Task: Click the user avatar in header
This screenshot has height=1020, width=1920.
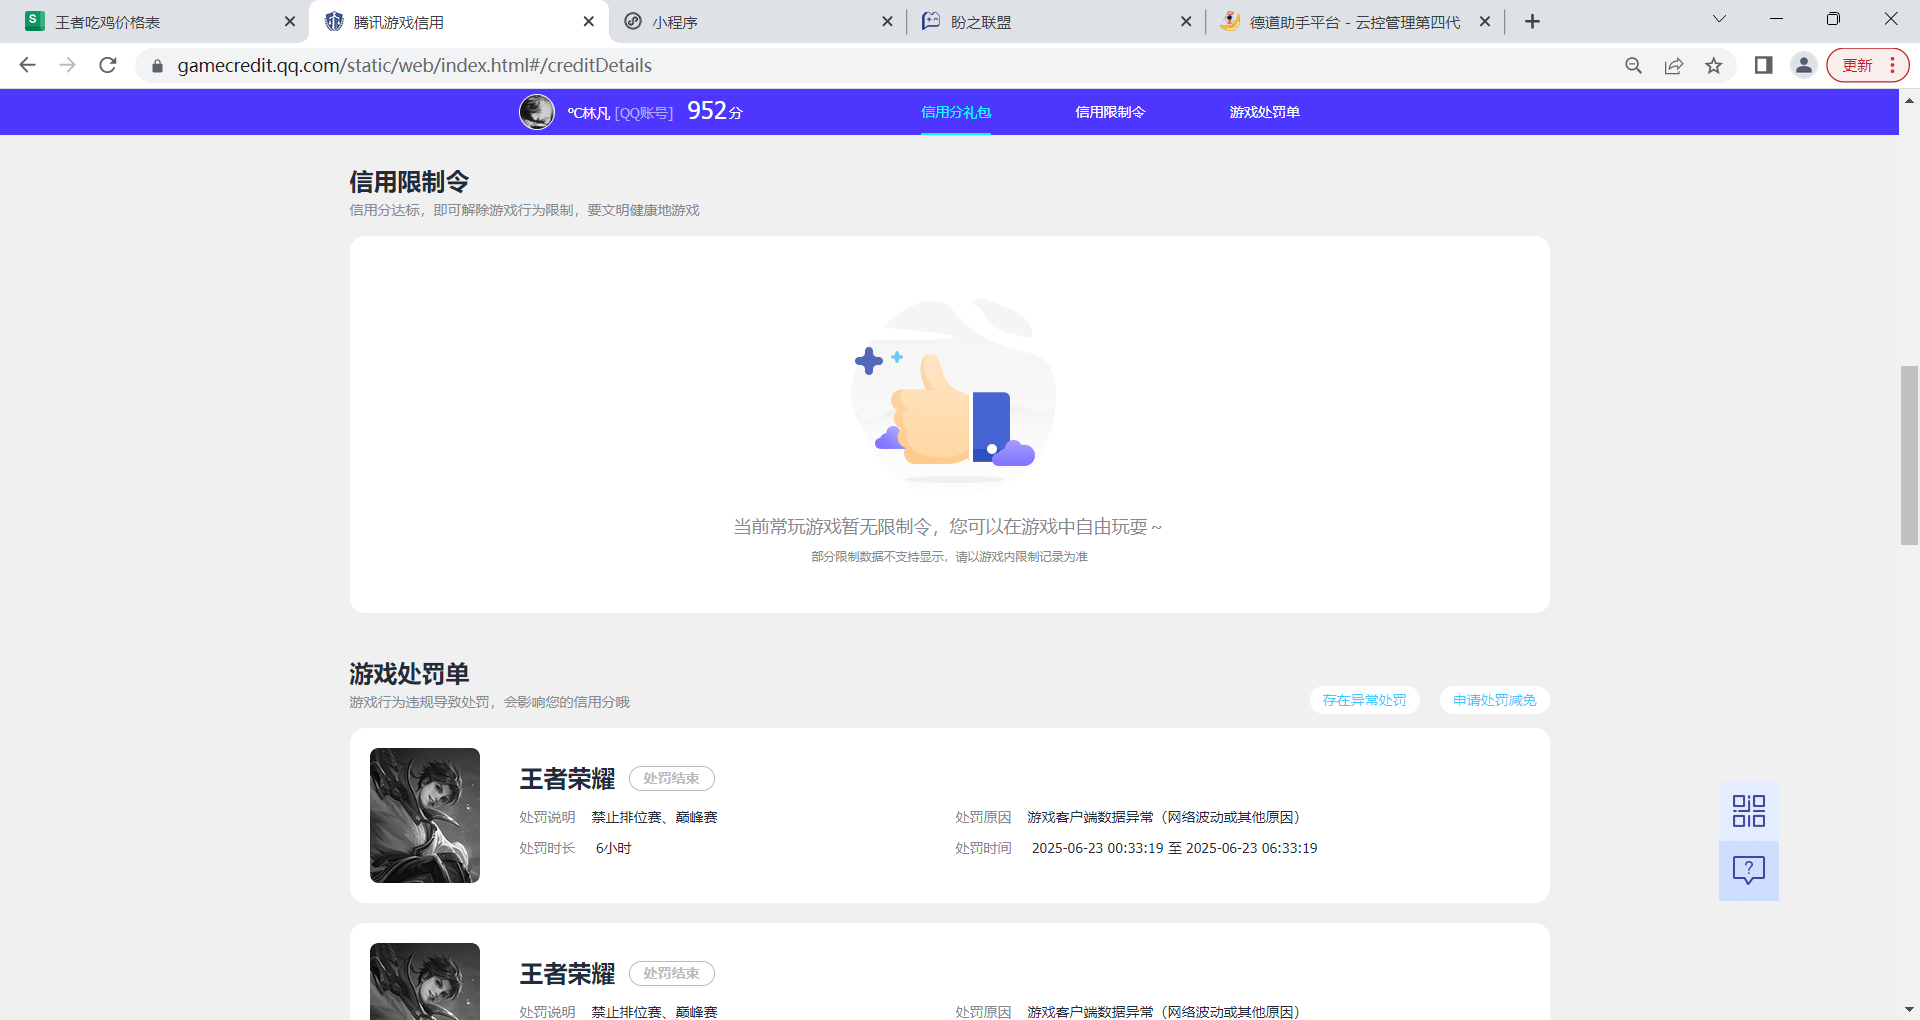Action: (537, 112)
